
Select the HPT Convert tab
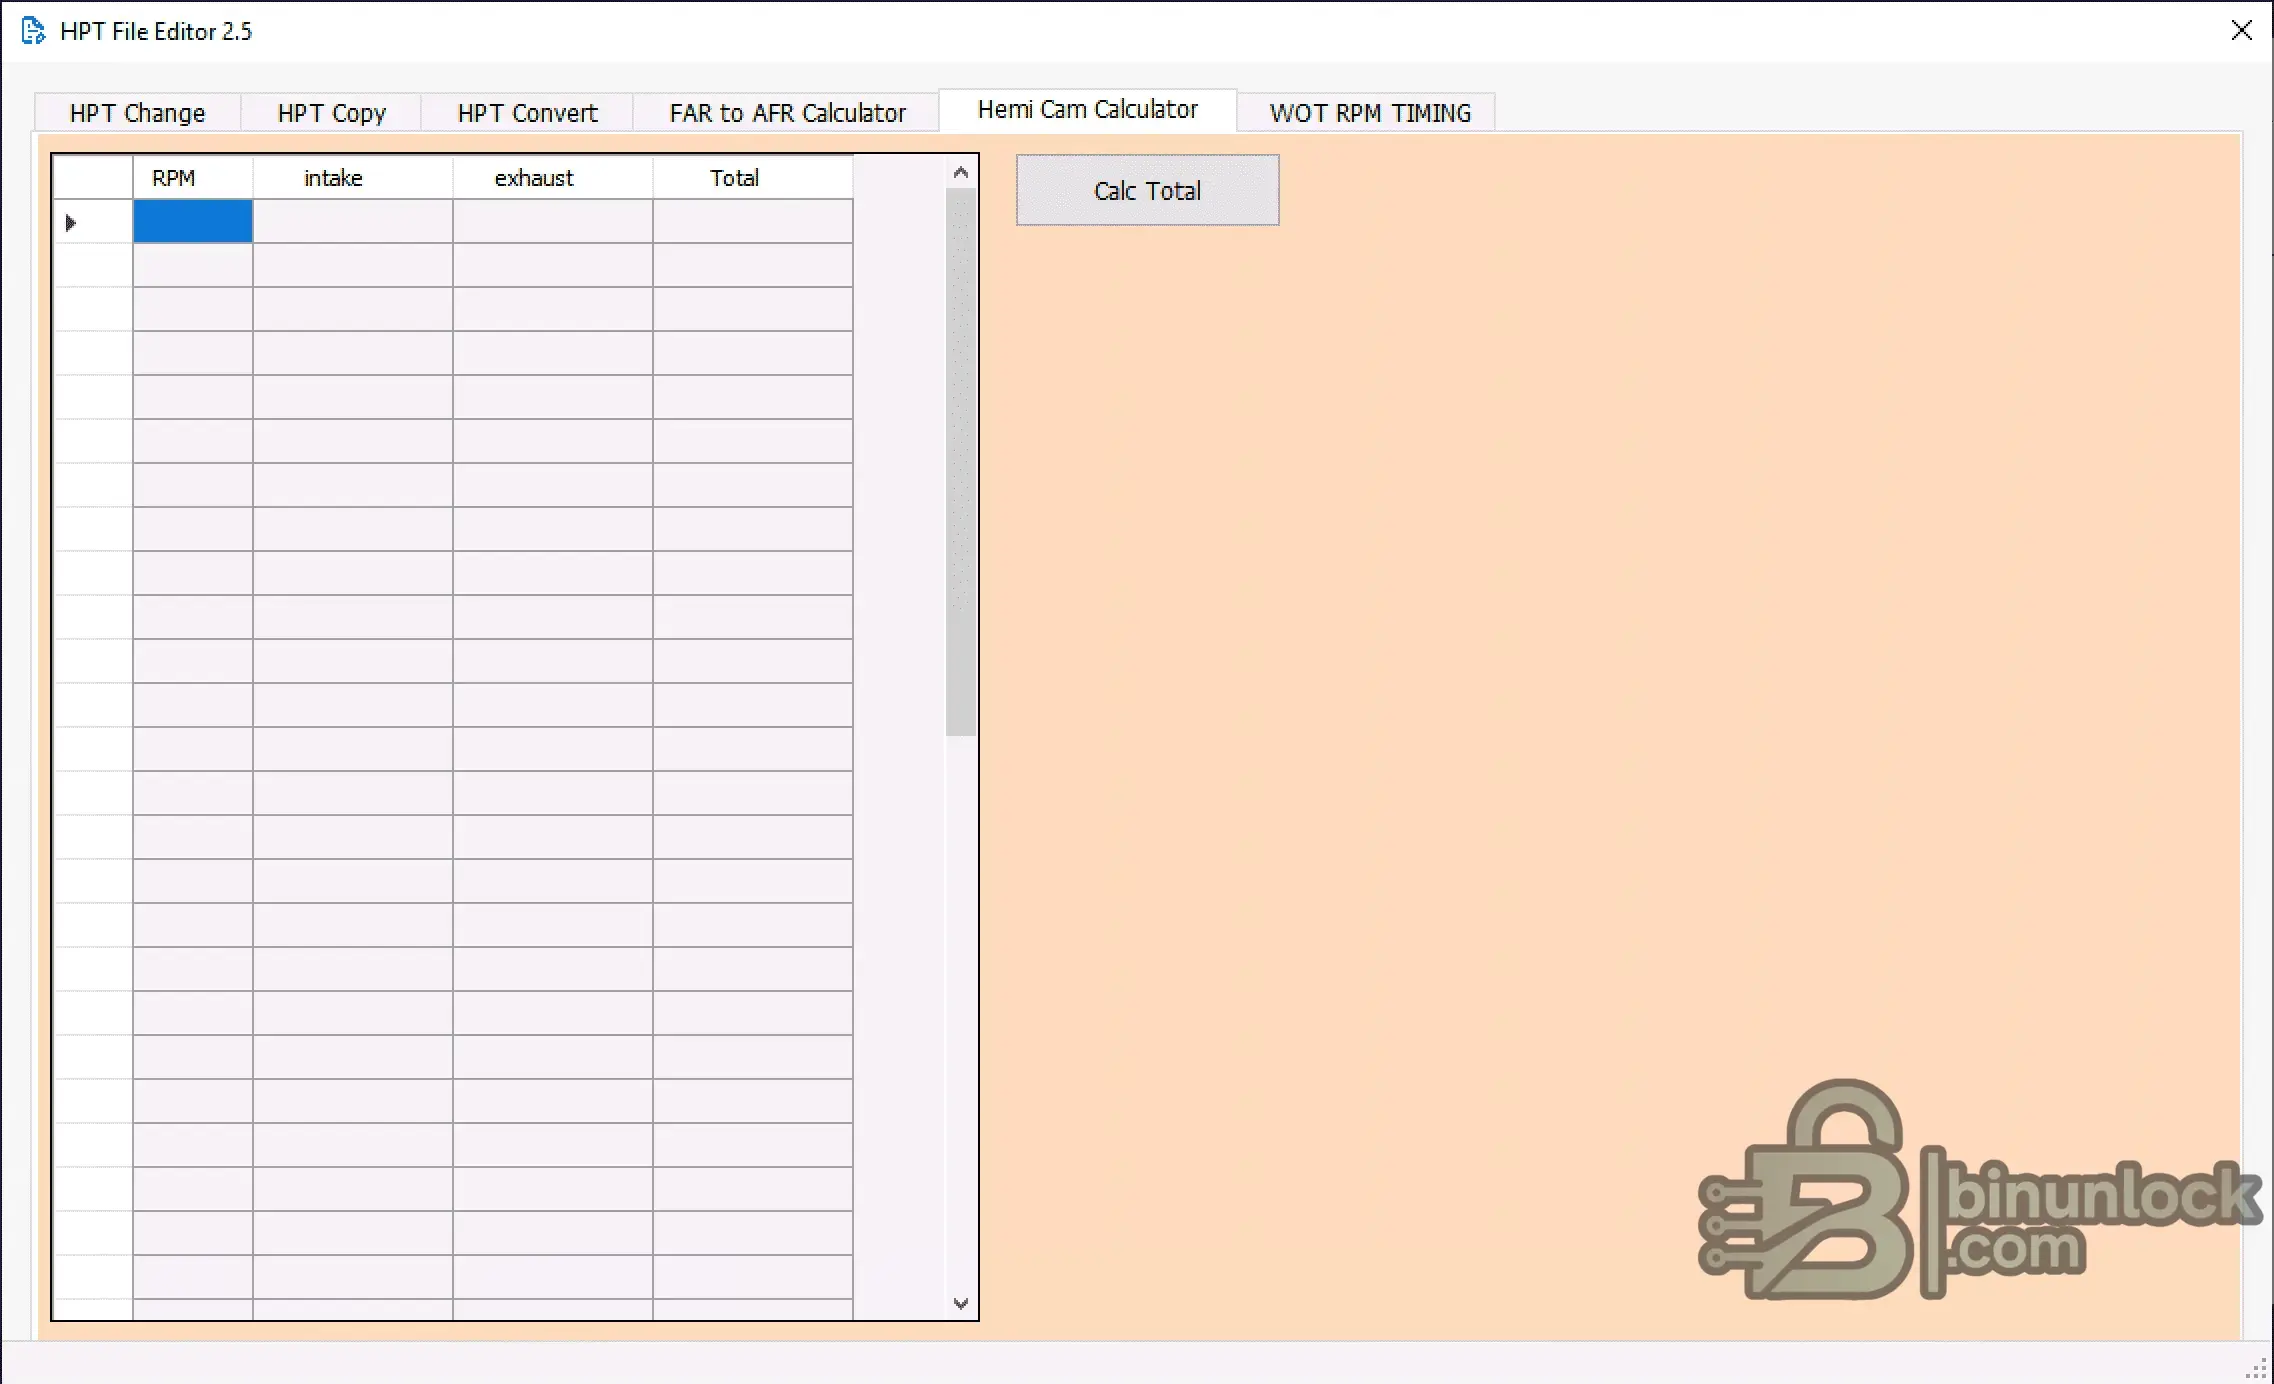[x=527, y=113]
